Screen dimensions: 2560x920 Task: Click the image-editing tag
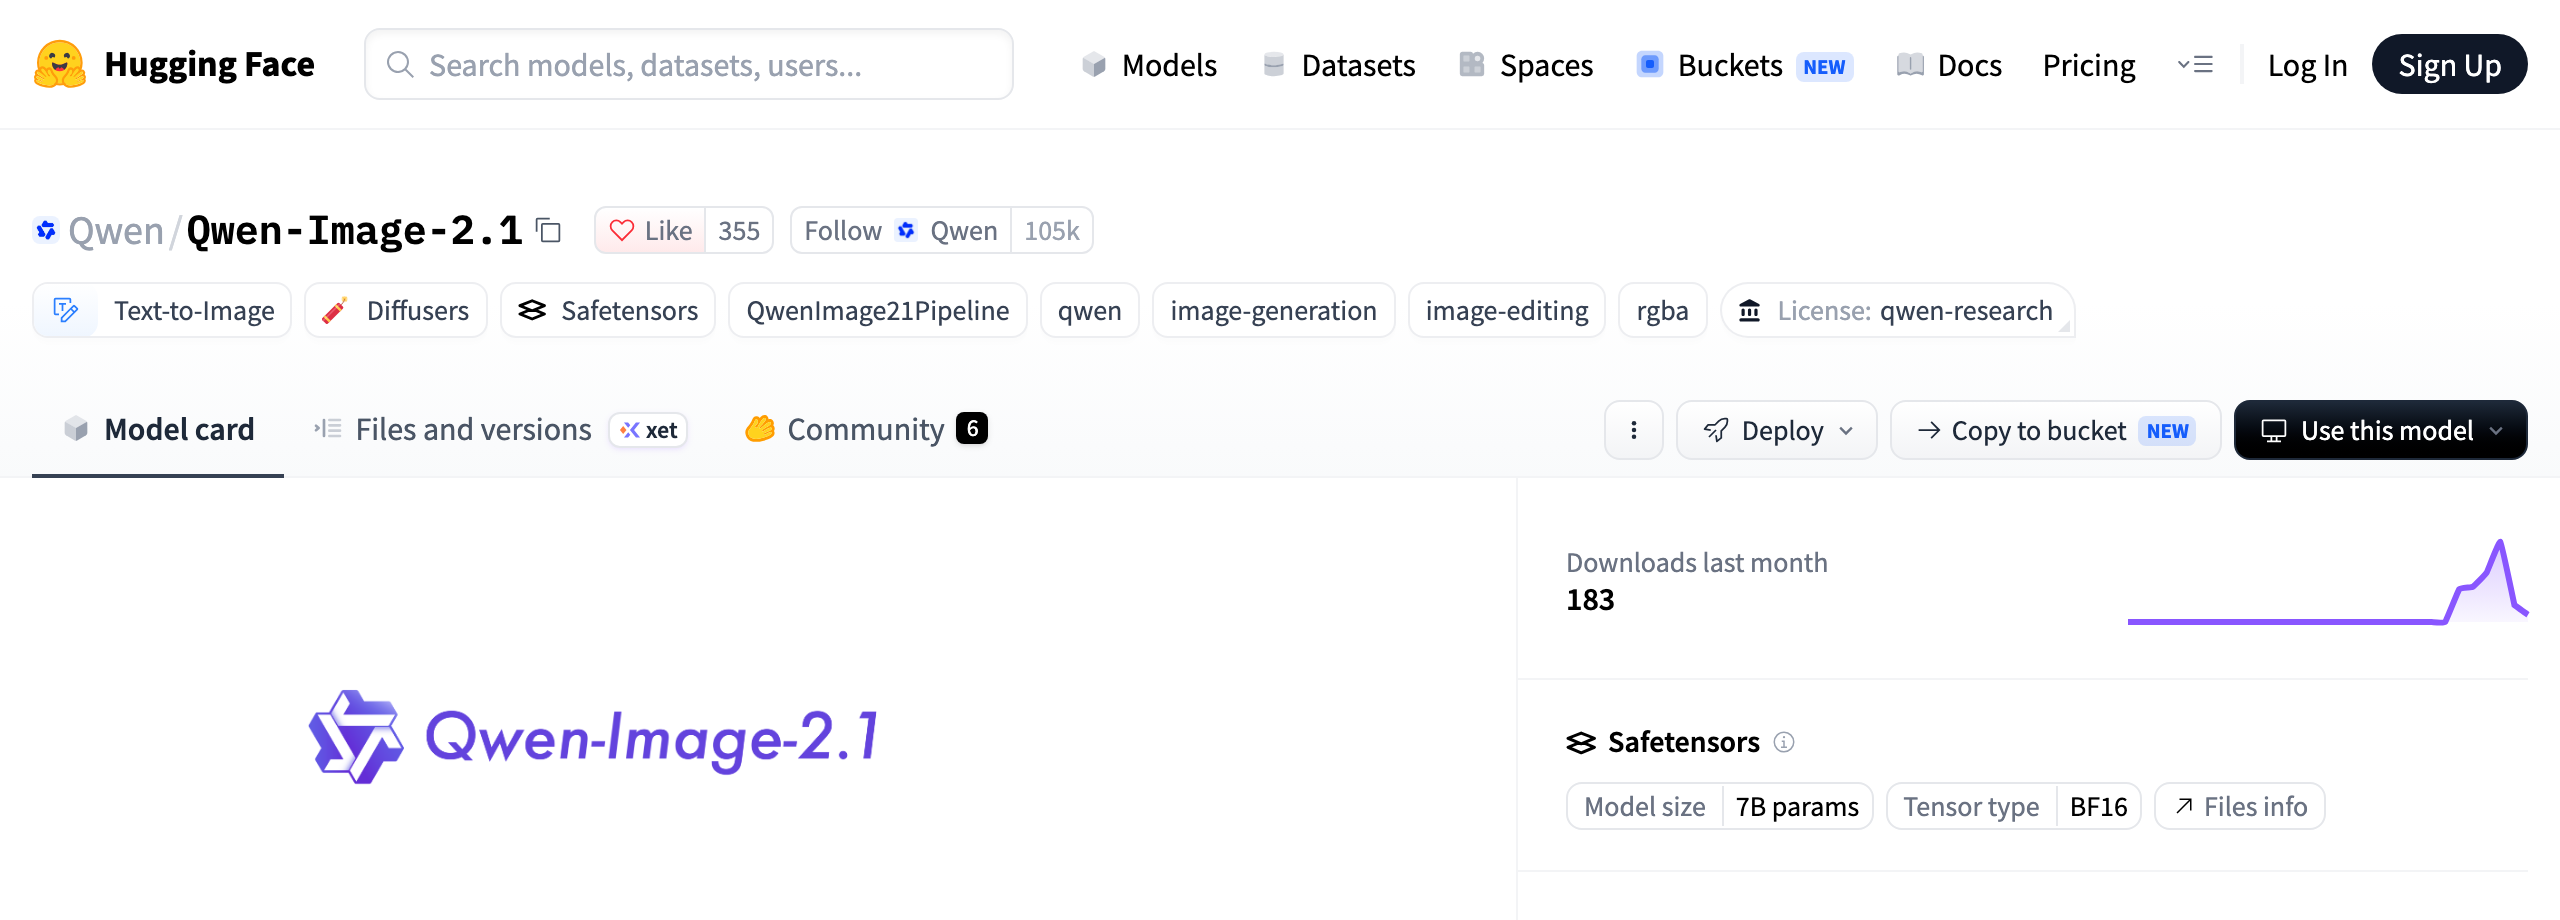coord(1507,311)
